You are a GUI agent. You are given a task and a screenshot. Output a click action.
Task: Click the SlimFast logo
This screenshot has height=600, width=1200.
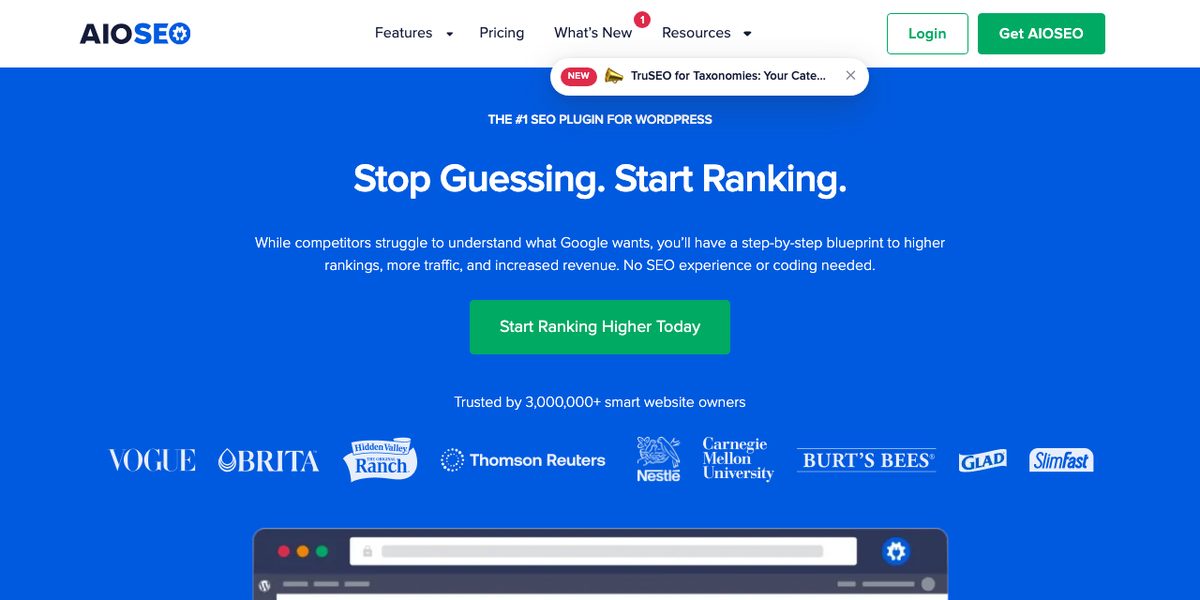pyautogui.click(x=1061, y=460)
